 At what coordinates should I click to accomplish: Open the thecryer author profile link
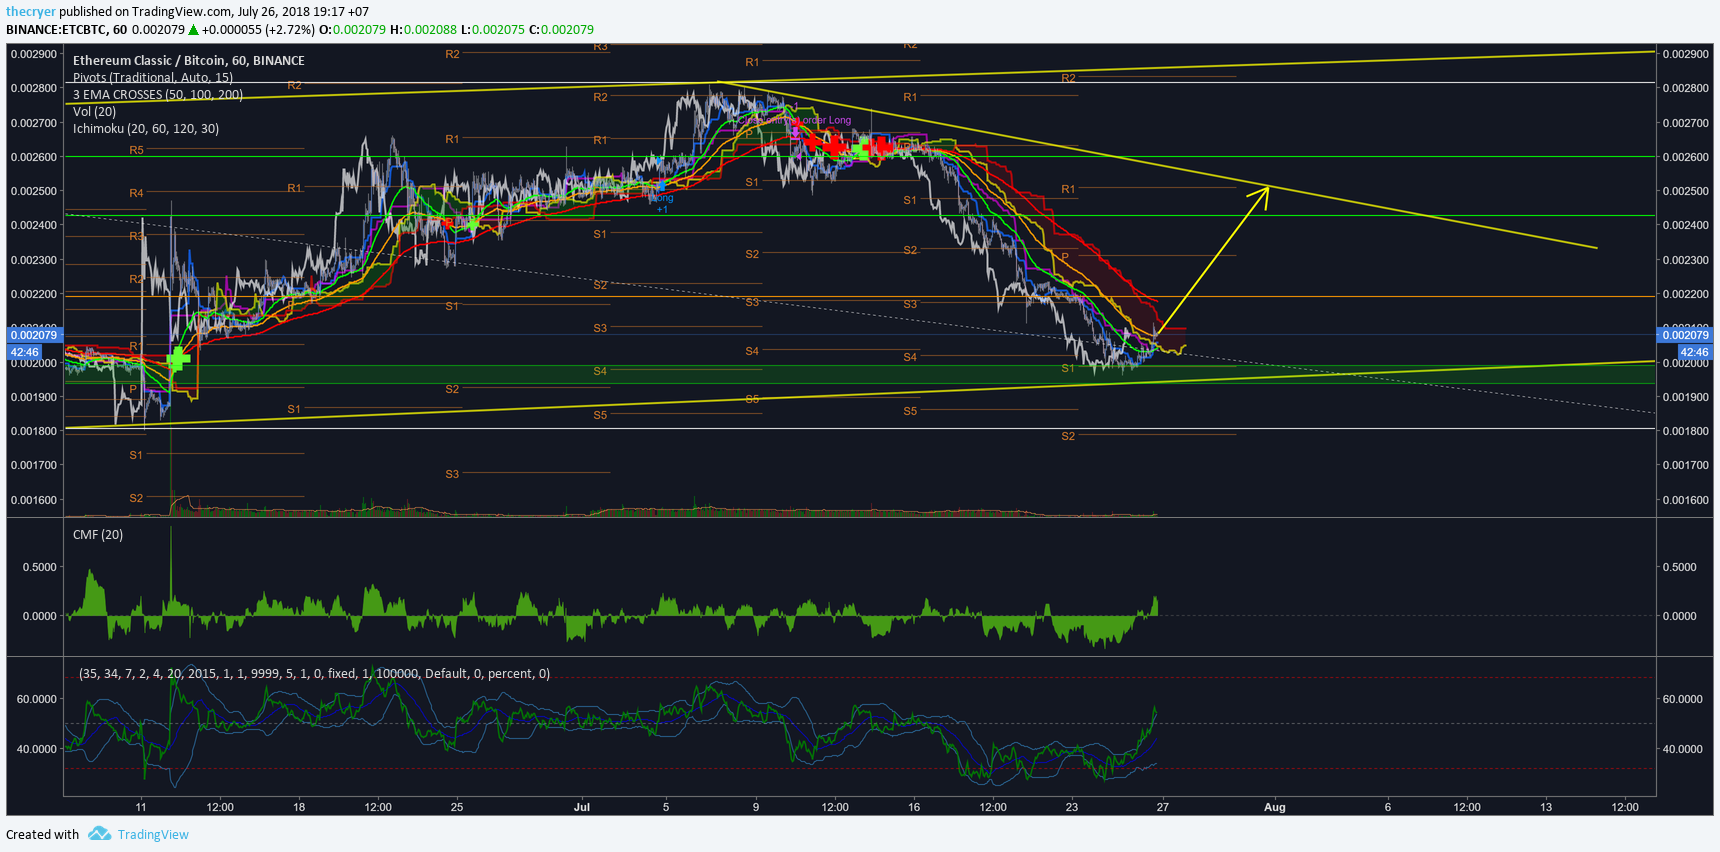point(31,12)
